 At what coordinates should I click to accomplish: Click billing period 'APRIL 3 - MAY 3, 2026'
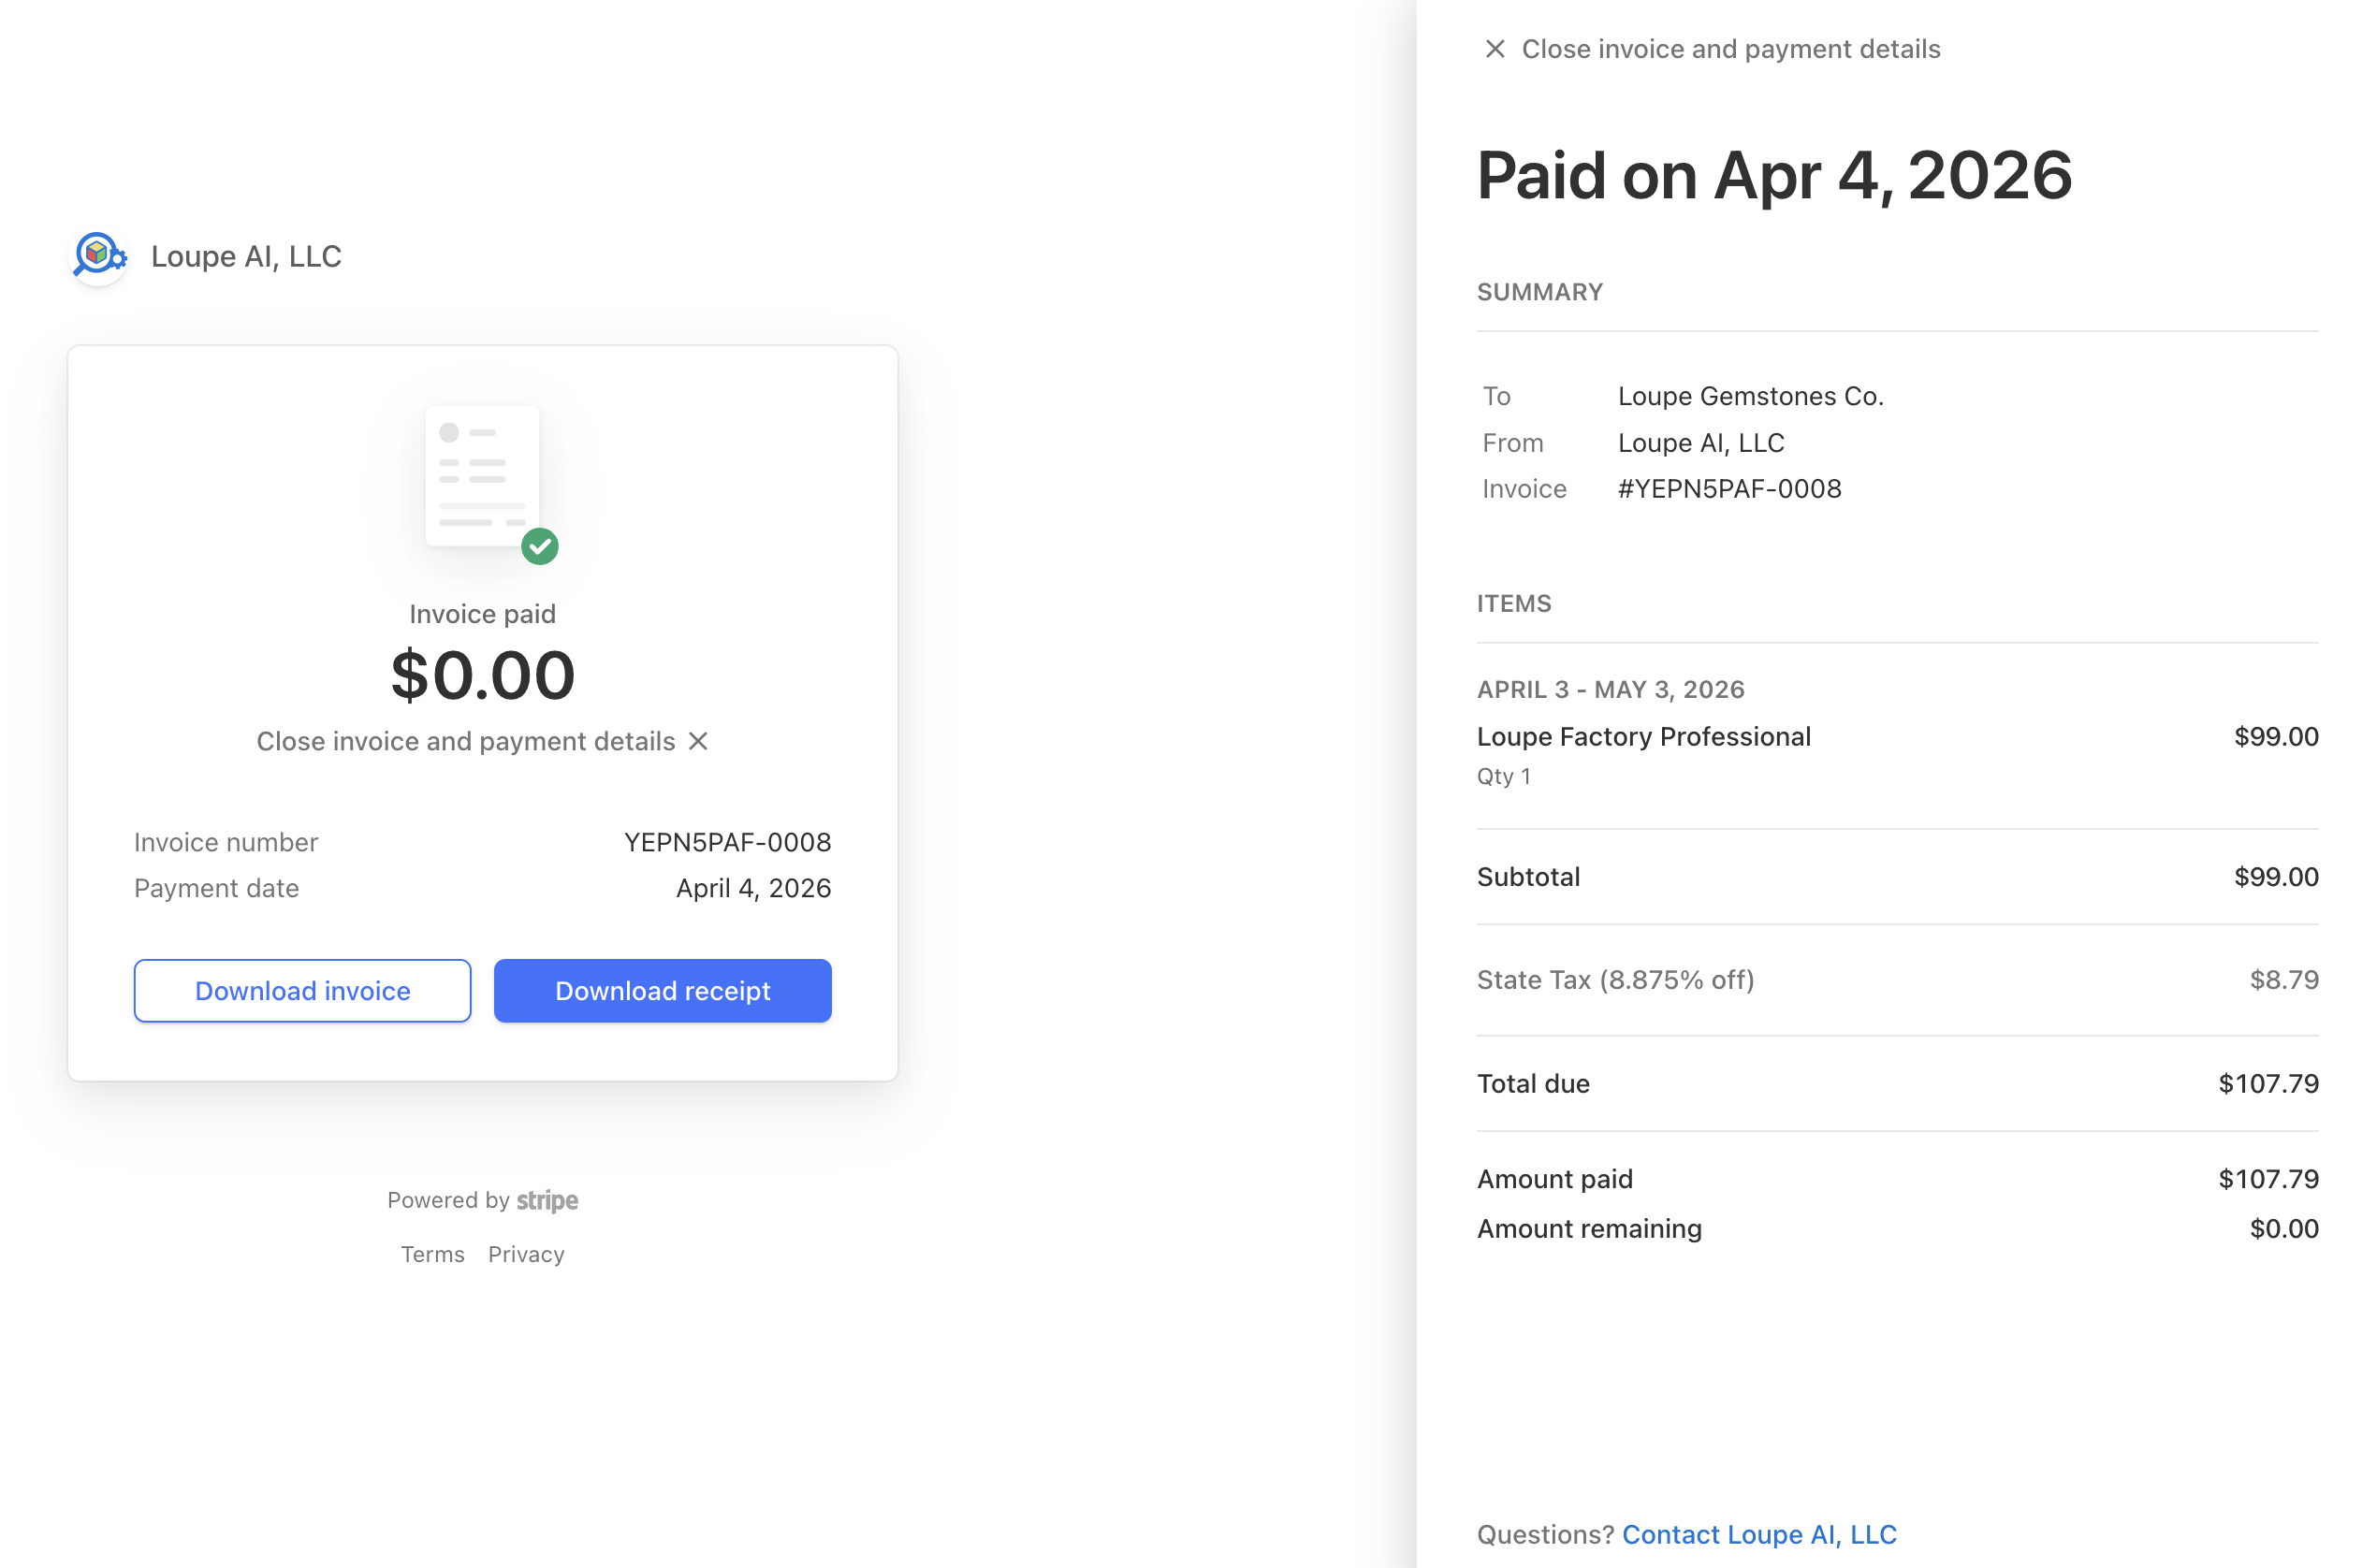click(x=1611, y=689)
